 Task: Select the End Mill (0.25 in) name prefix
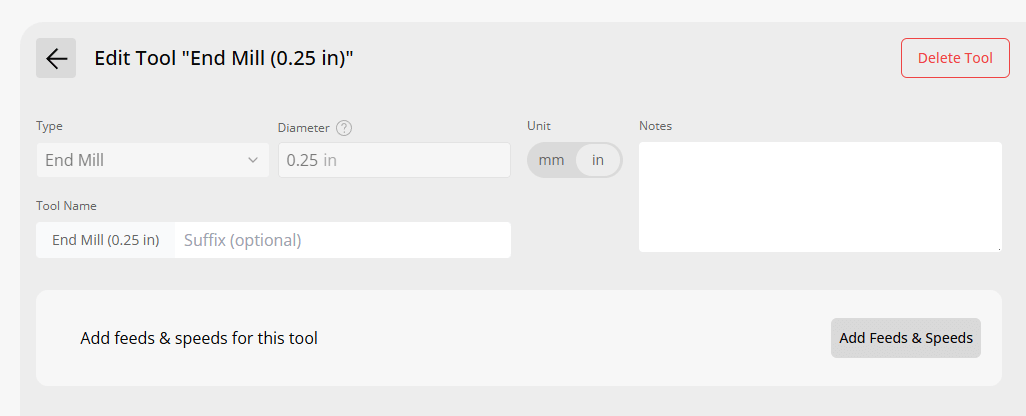(x=105, y=240)
